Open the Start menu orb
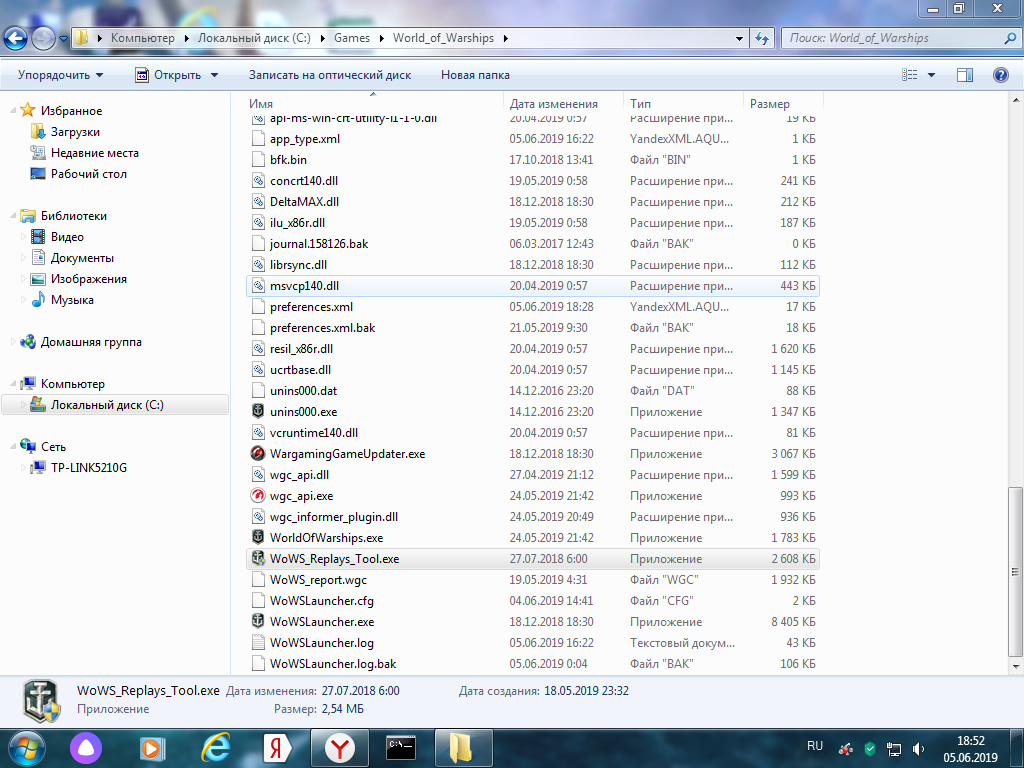1024x768 pixels. tap(27, 748)
